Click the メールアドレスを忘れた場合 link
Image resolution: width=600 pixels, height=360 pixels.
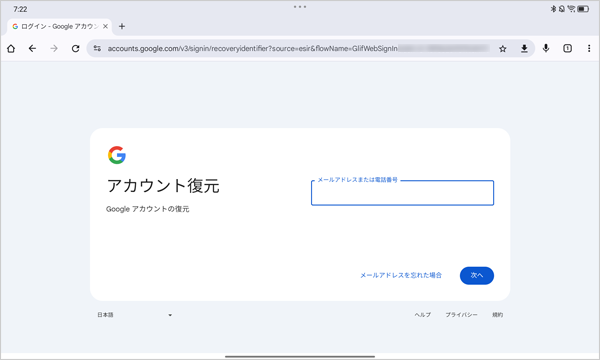pyautogui.click(x=401, y=275)
